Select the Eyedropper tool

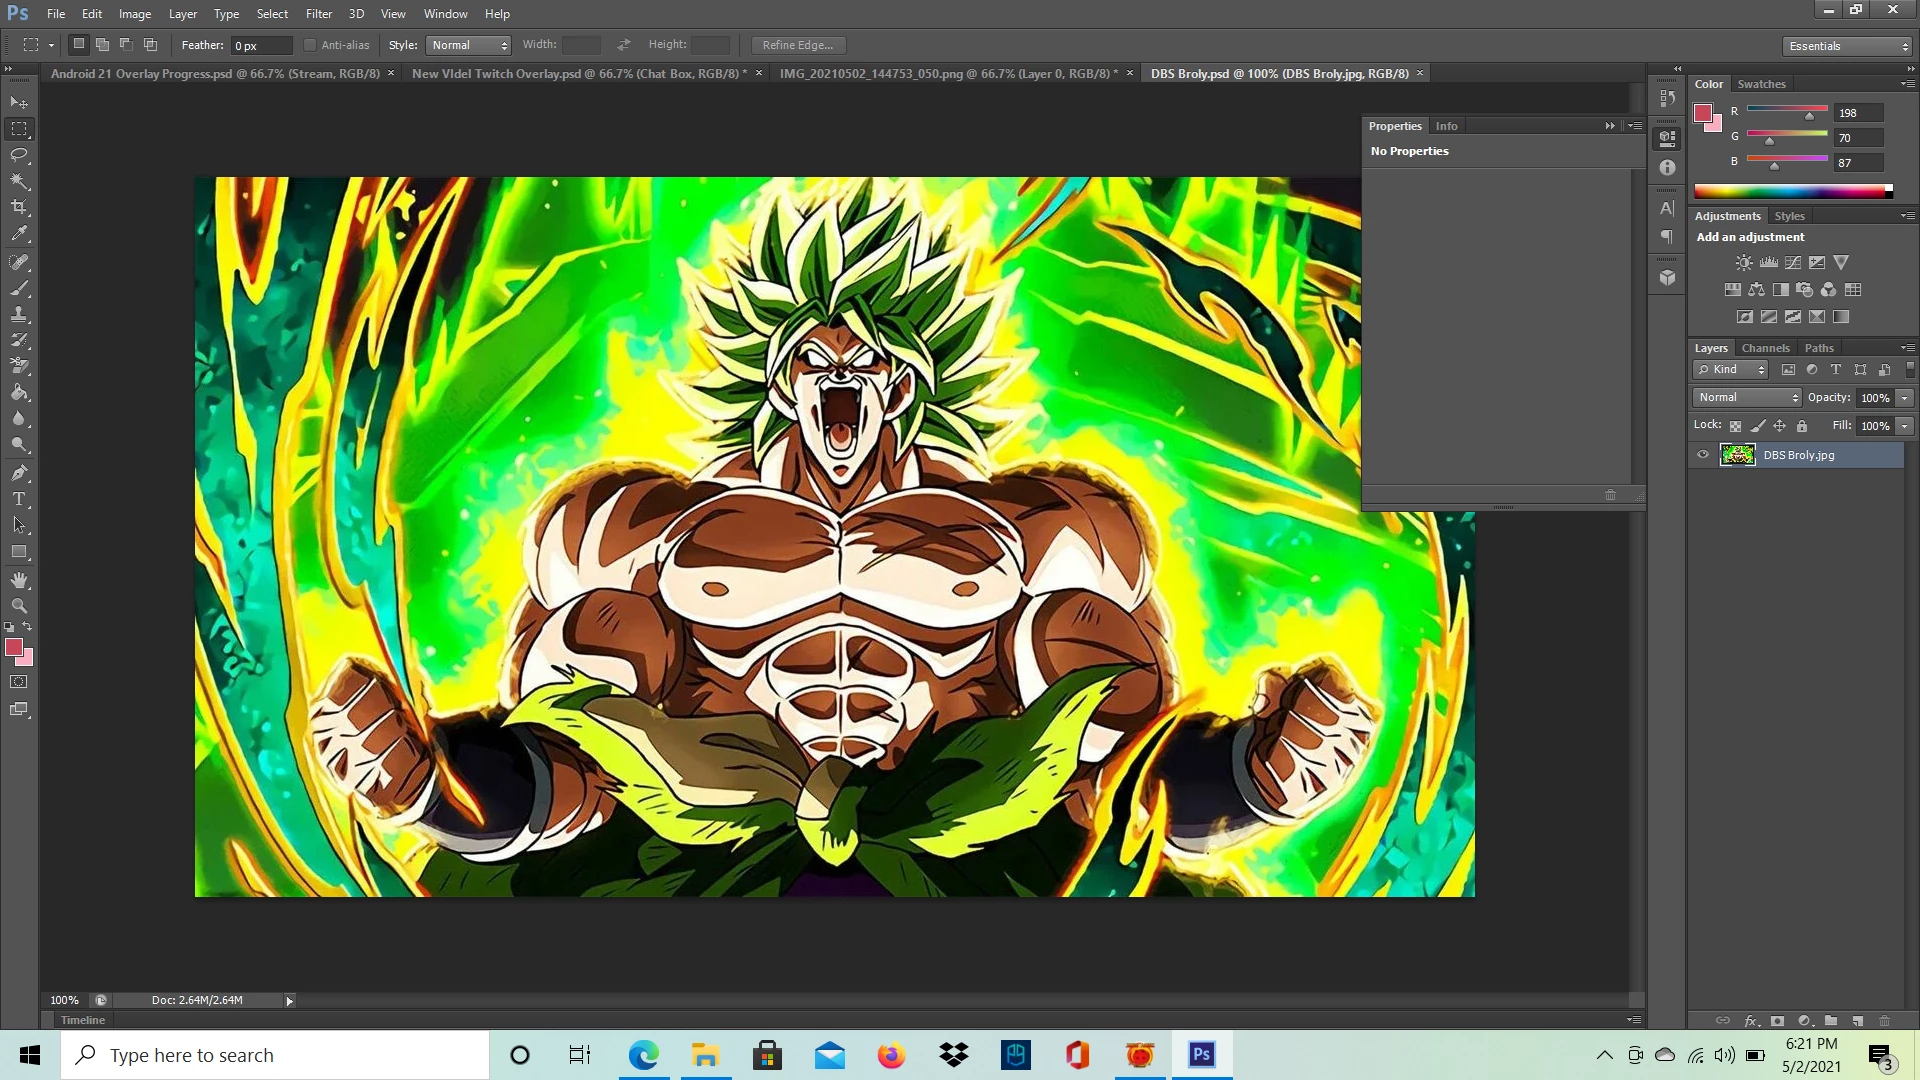(19, 234)
